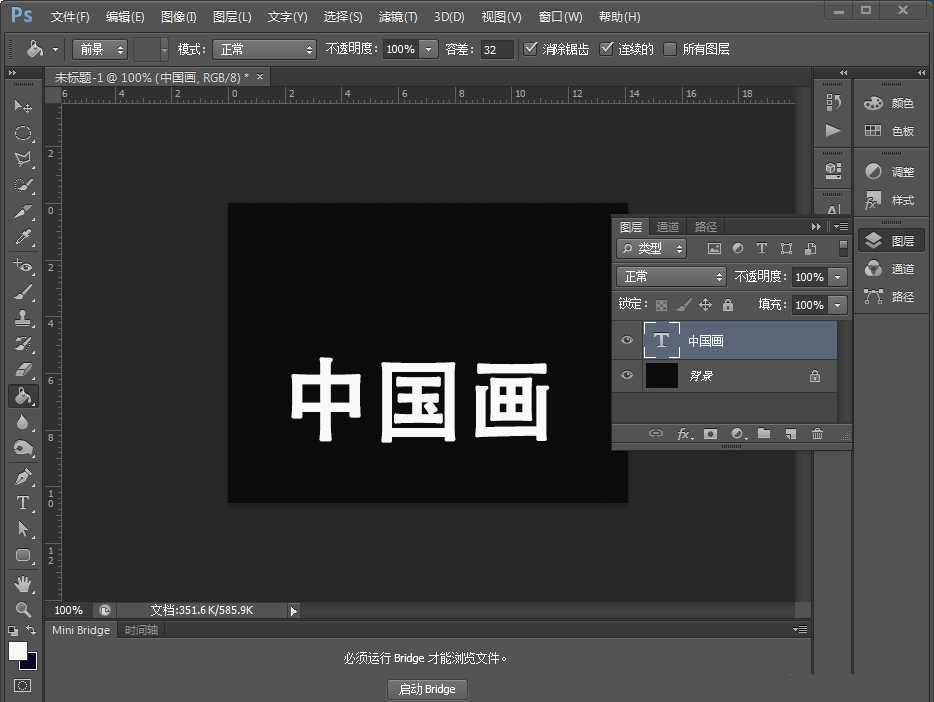Click the 启动 Bridge button
Viewport: 934px width, 702px height.
pyautogui.click(x=427, y=688)
